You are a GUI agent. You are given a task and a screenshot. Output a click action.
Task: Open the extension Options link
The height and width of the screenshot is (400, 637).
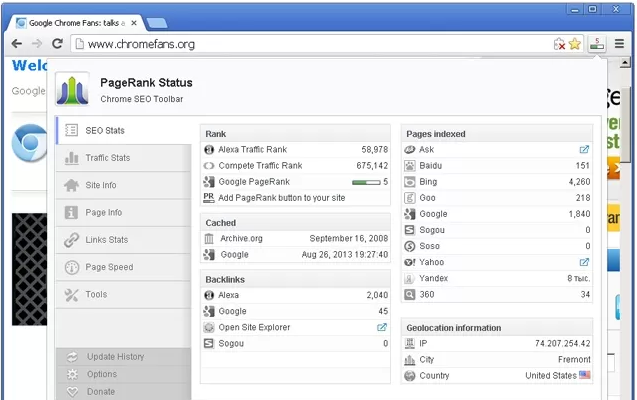pos(102,374)
